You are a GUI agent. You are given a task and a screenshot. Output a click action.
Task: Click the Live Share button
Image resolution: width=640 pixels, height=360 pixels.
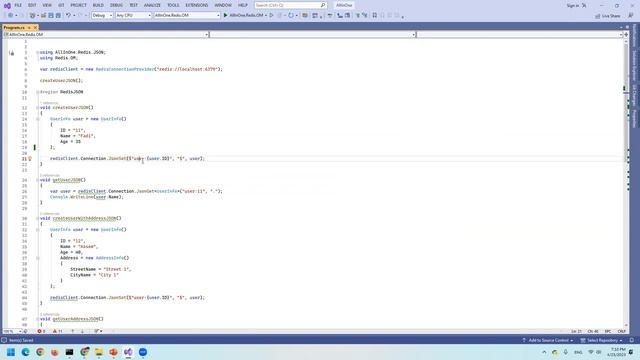[608, 16]
